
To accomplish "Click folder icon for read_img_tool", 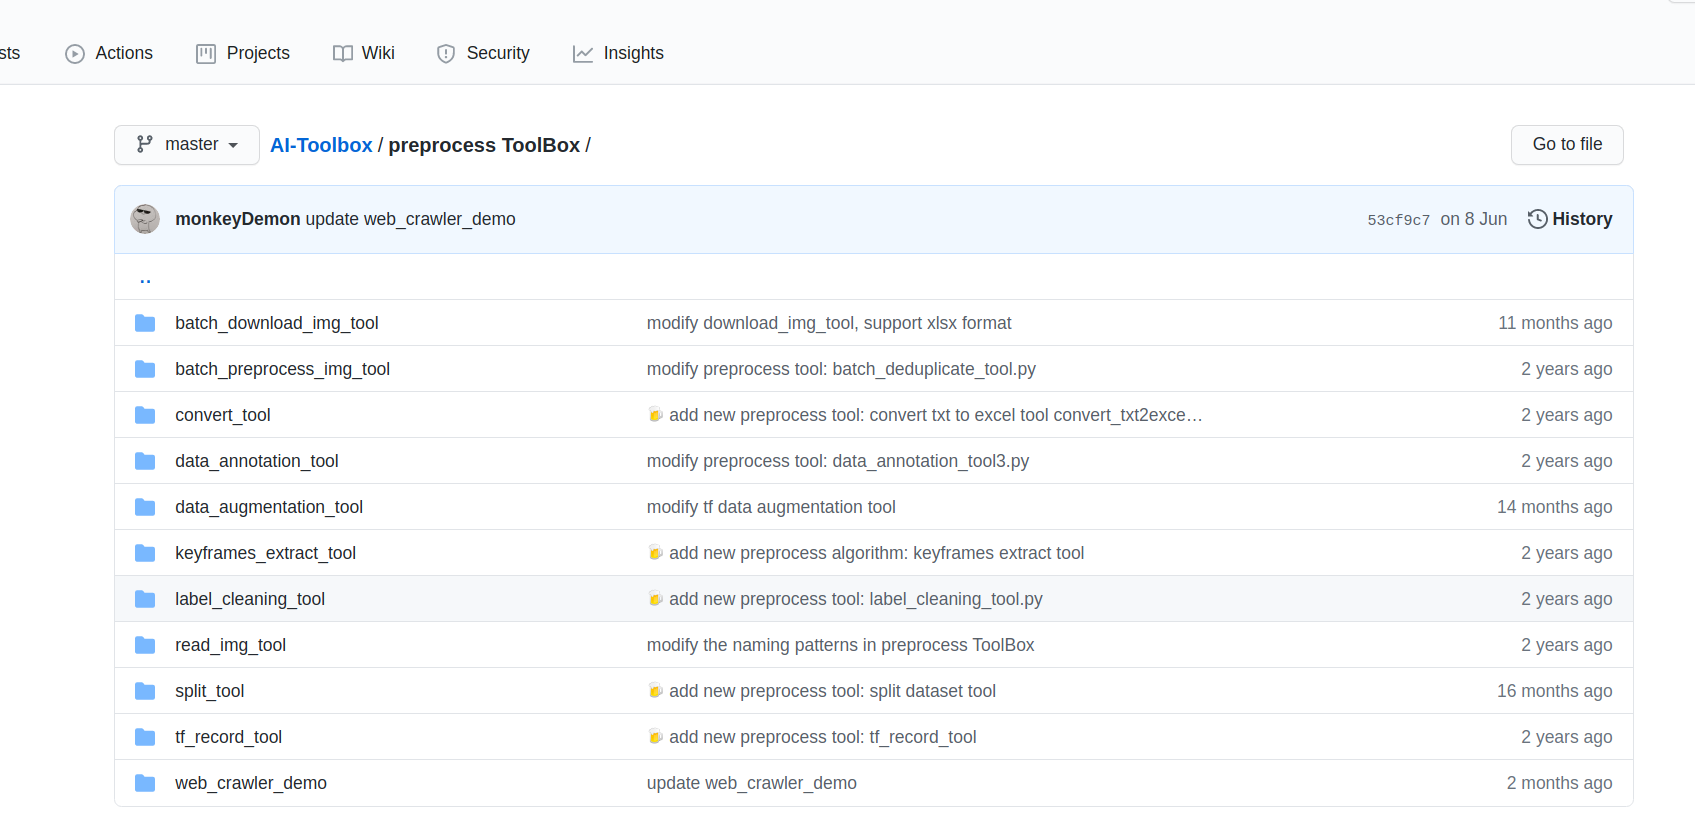I will (x=145, y=645).
